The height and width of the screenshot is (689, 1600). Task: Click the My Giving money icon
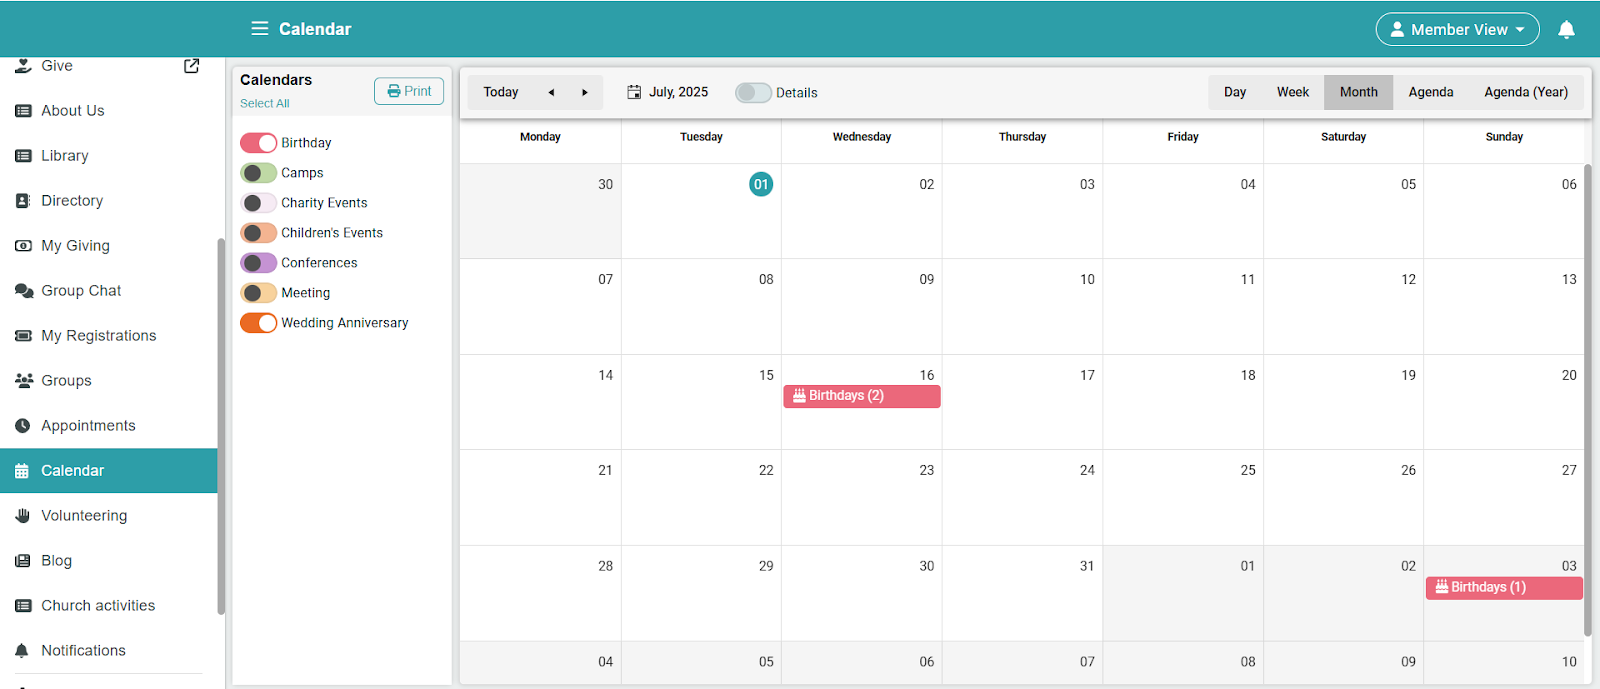pos(23,246)
